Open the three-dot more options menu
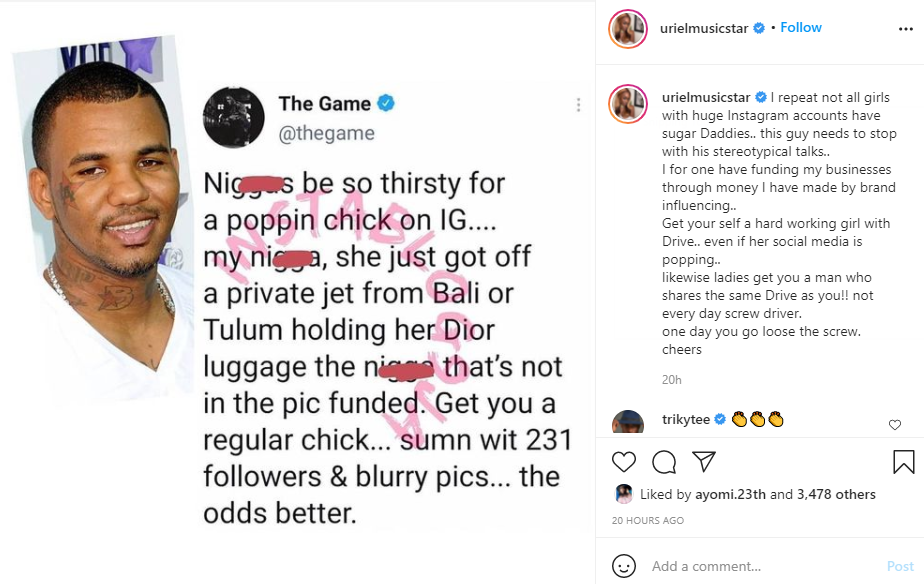Screen dimensions: 924x584 906,29
